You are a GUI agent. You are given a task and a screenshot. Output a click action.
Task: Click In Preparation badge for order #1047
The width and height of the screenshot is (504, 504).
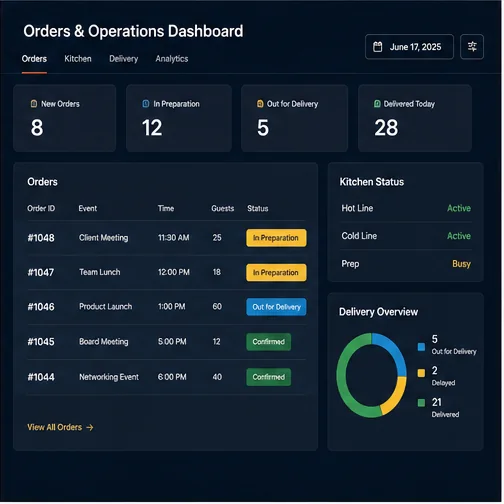(x=277, y=273)
